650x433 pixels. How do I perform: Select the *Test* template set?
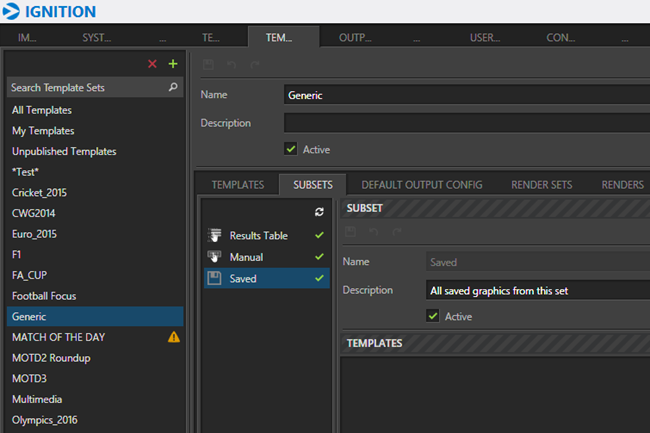click(95, 172)
